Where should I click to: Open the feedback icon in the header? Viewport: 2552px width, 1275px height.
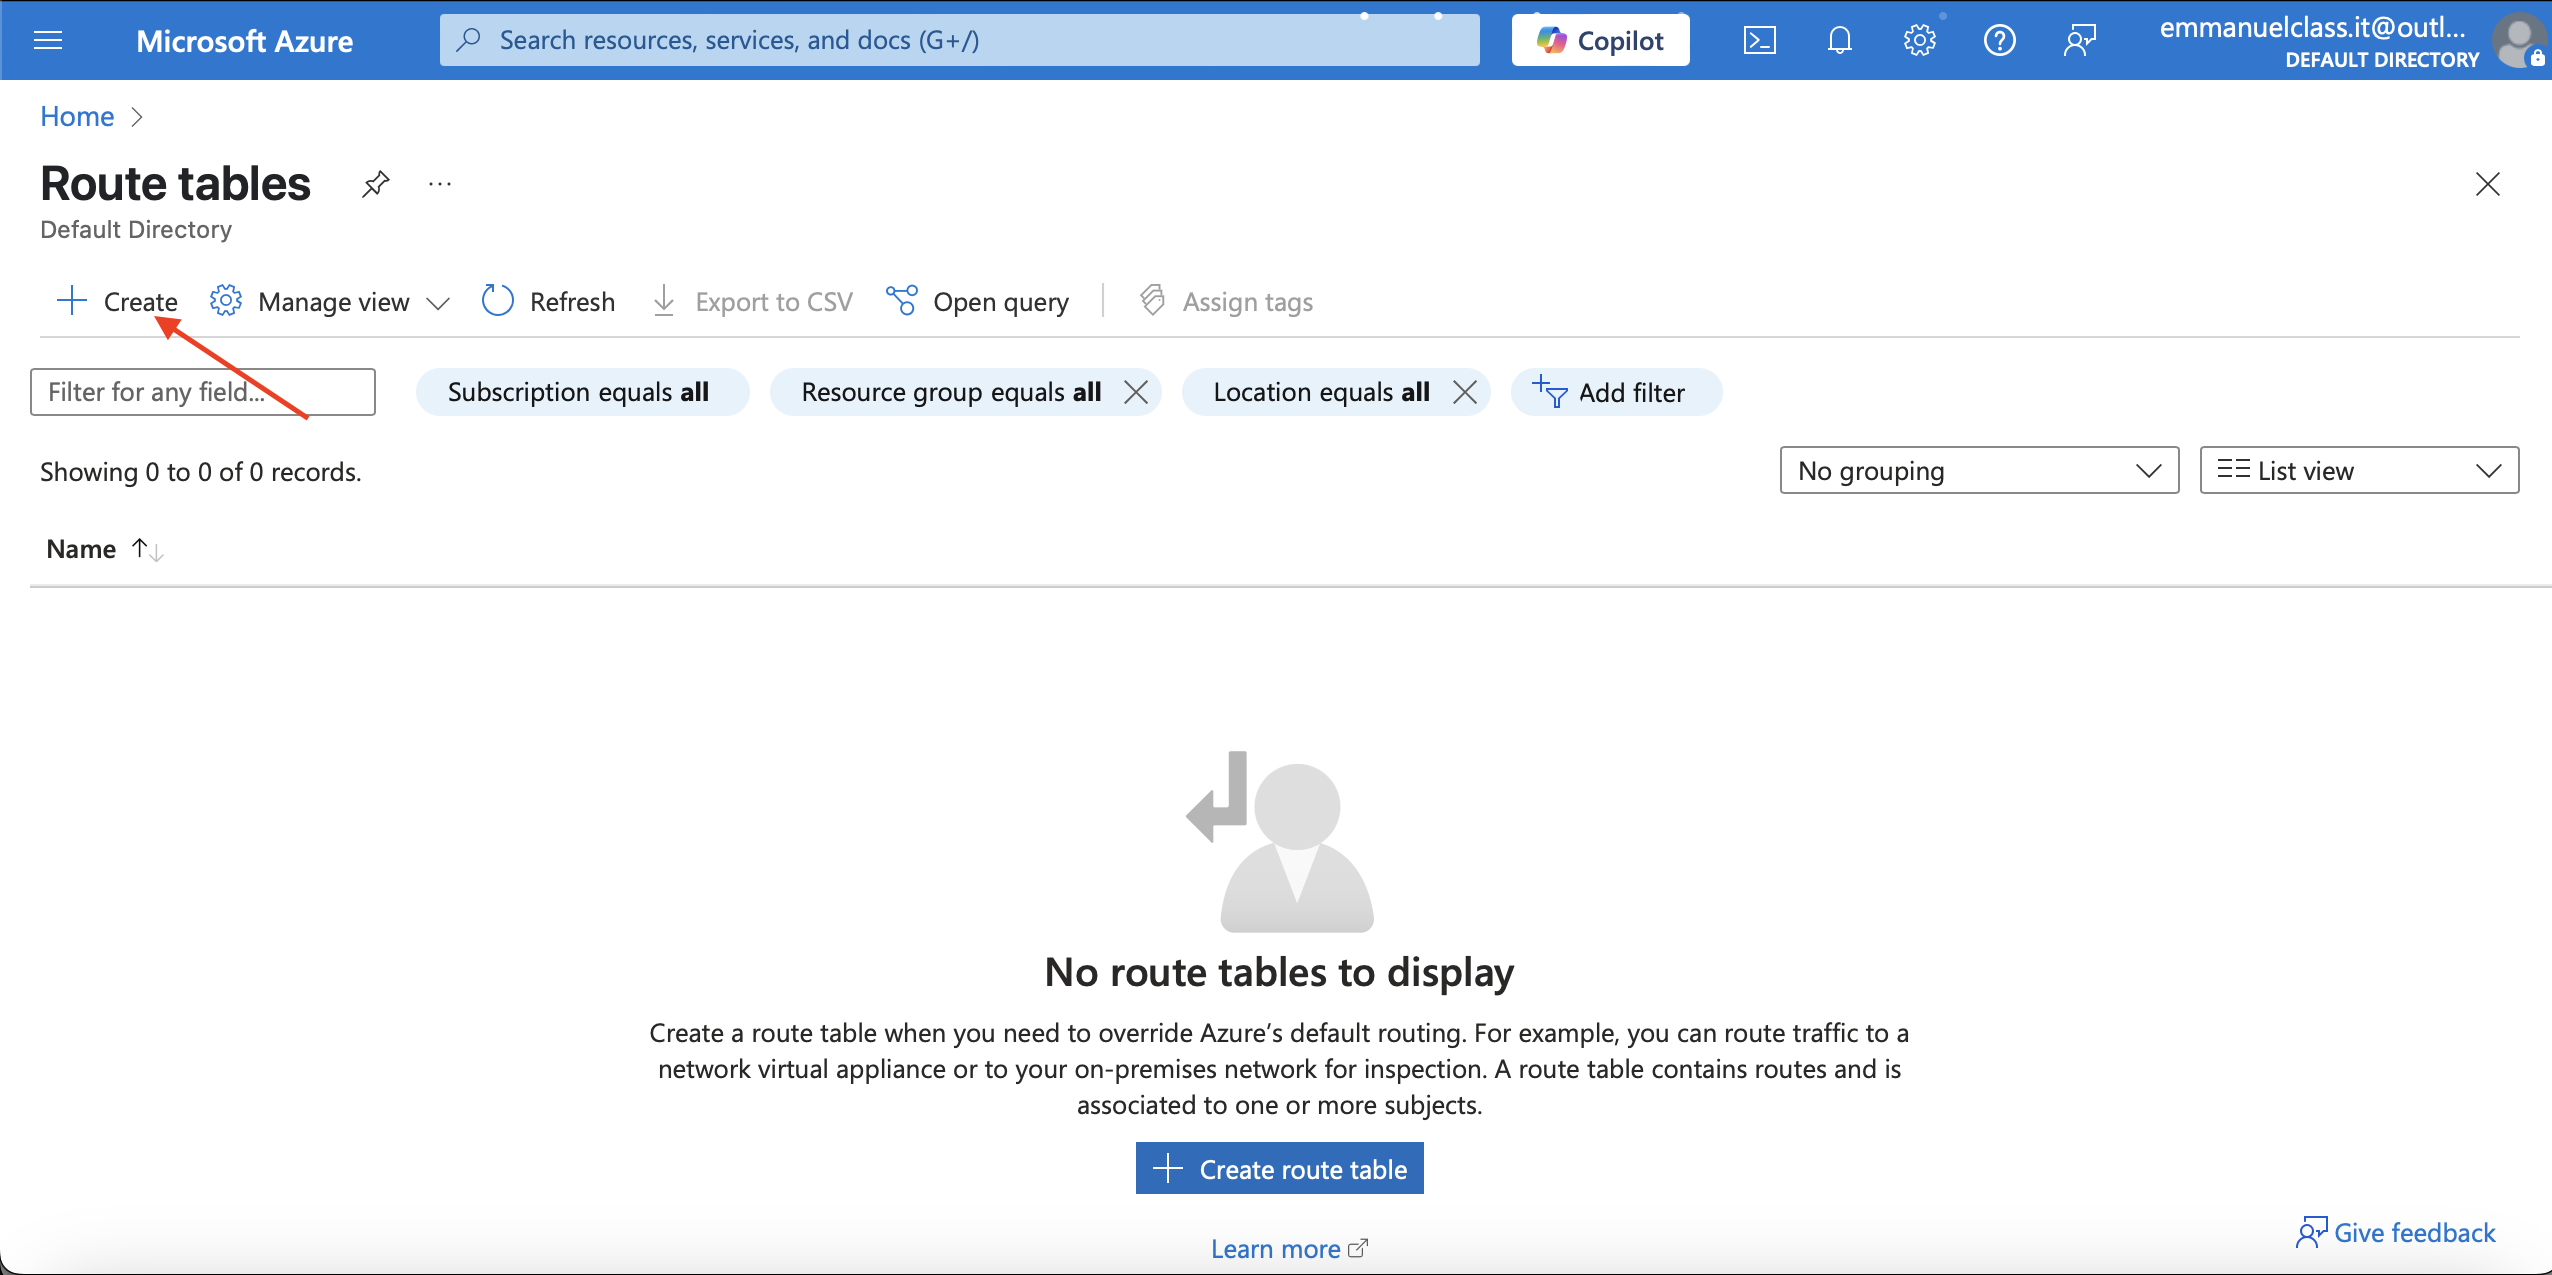click(2079, 40)
